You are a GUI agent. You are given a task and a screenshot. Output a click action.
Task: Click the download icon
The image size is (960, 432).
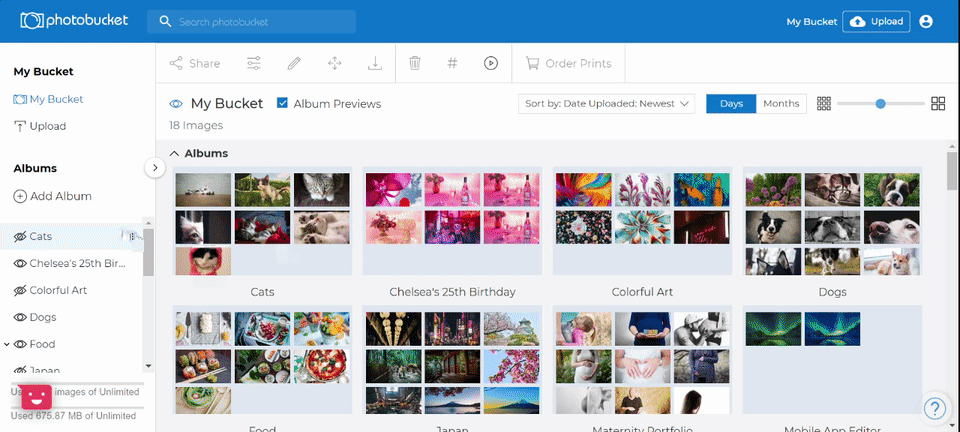pyautogui.click(x=375, y=63)
